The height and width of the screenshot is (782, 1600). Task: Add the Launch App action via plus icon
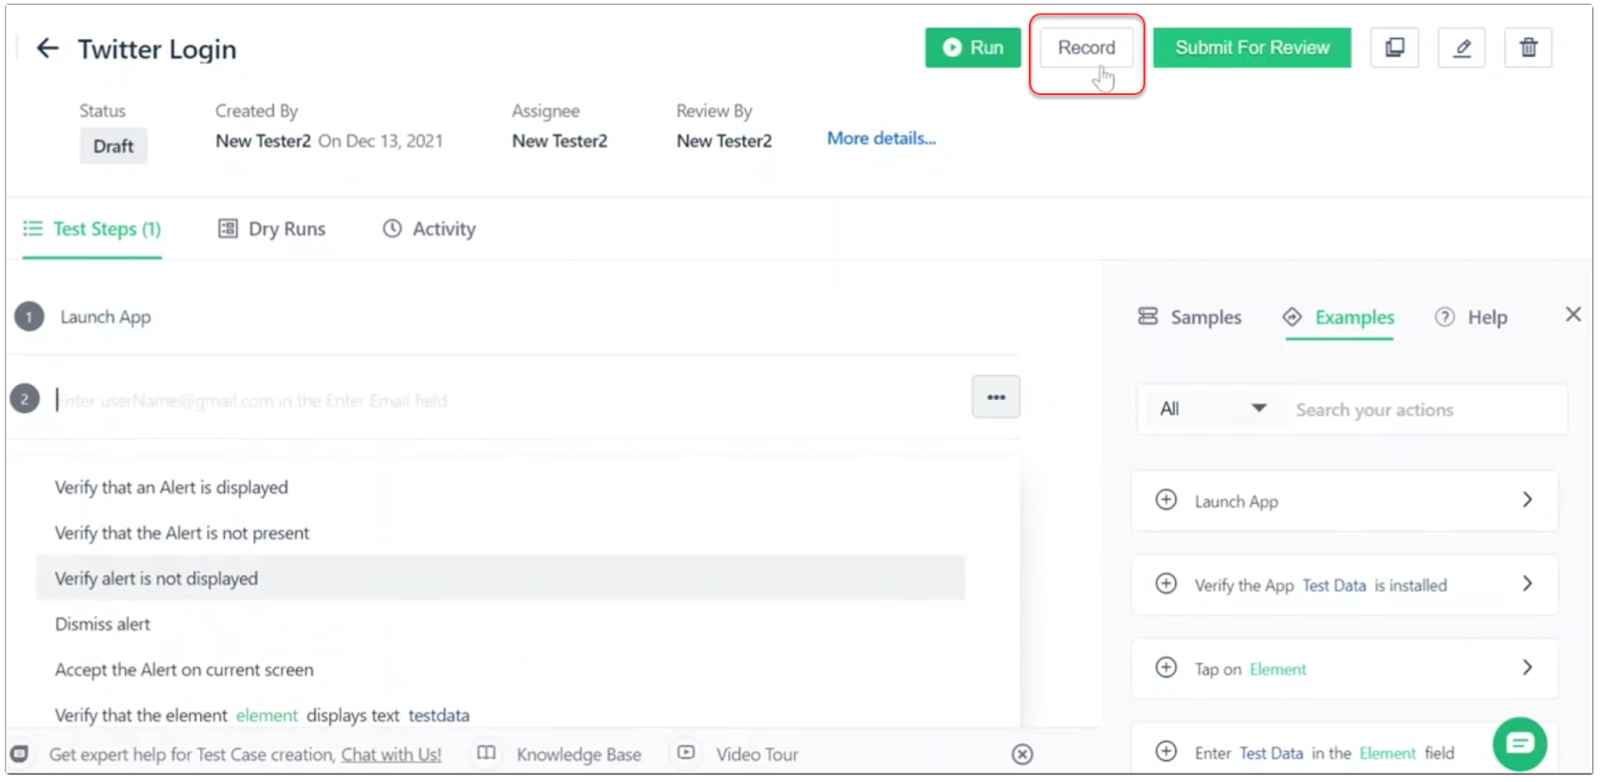tap(1166, 500)
